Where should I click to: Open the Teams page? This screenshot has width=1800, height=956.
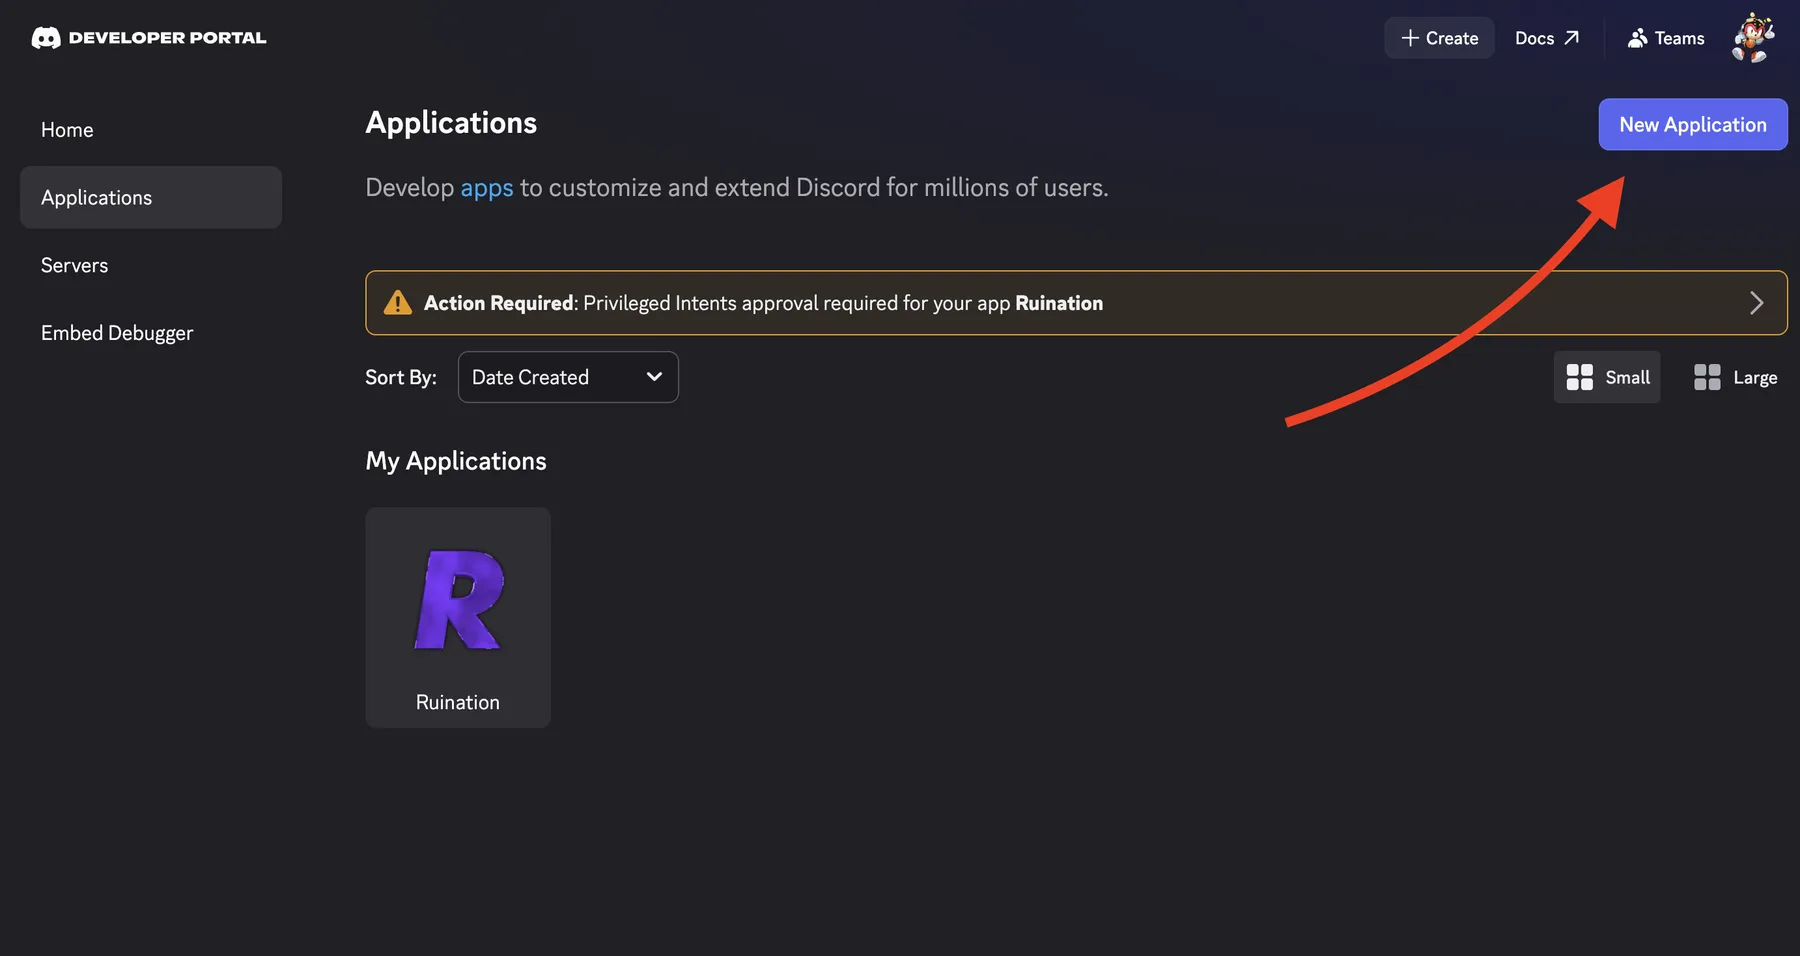click(x=1666, y=38)
